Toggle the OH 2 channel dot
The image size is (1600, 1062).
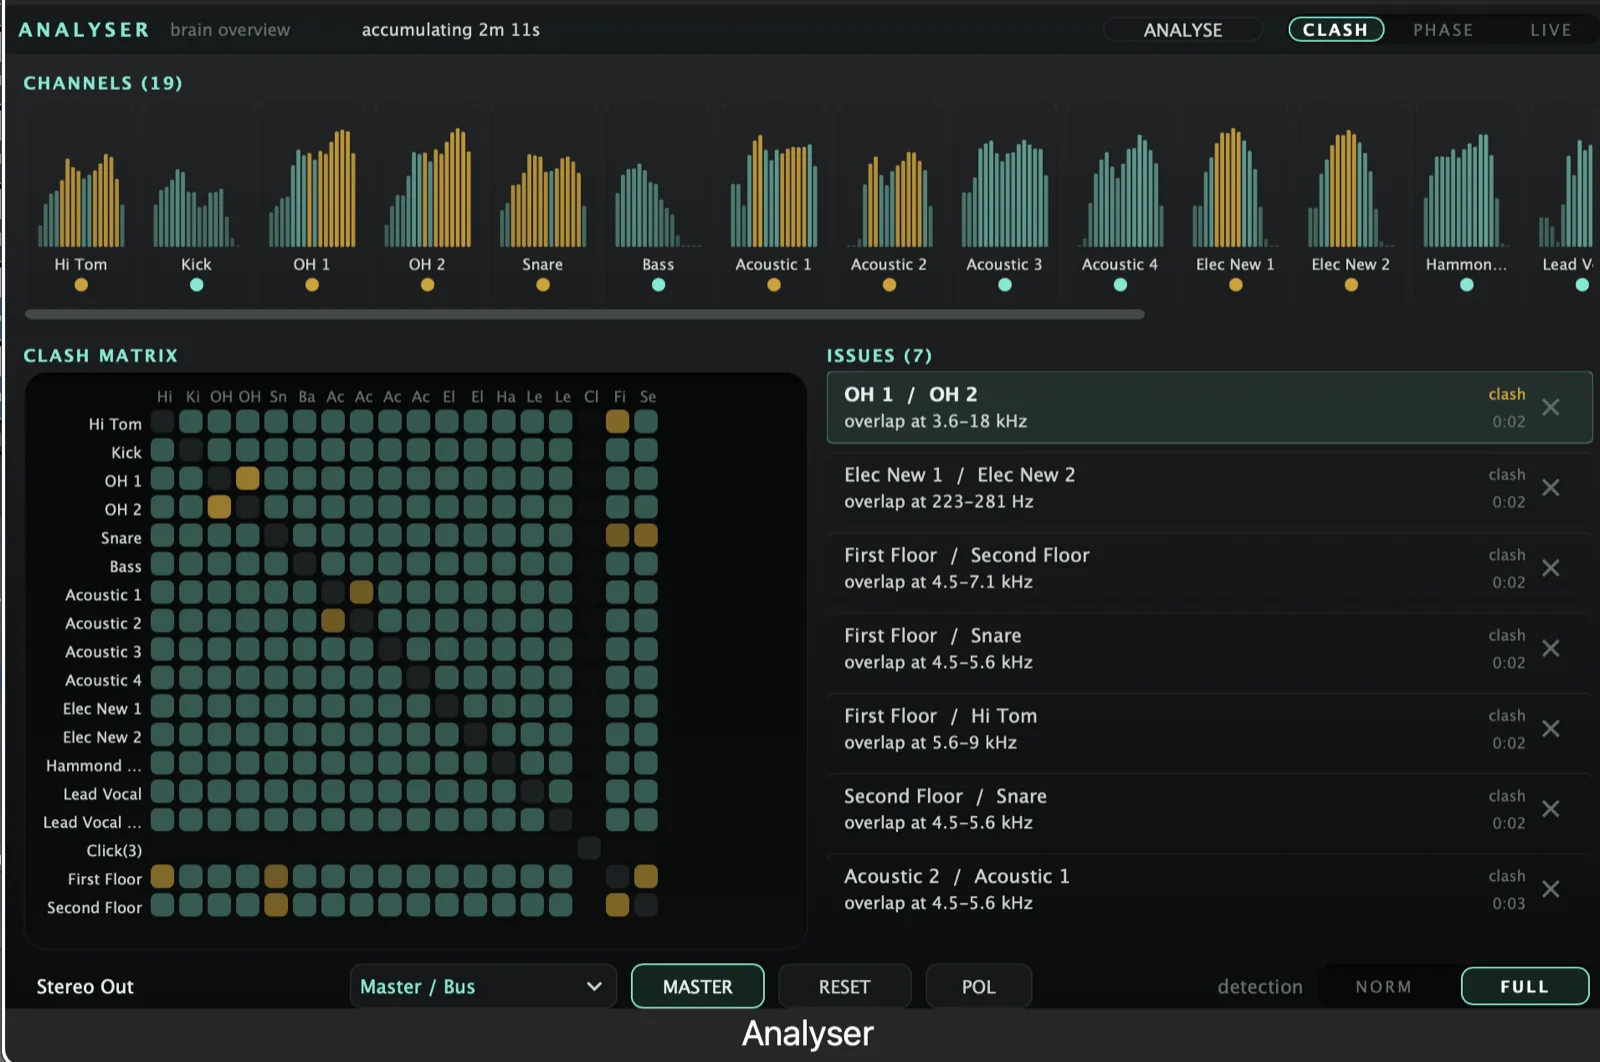pyautogui.click(x=427, y=285)
